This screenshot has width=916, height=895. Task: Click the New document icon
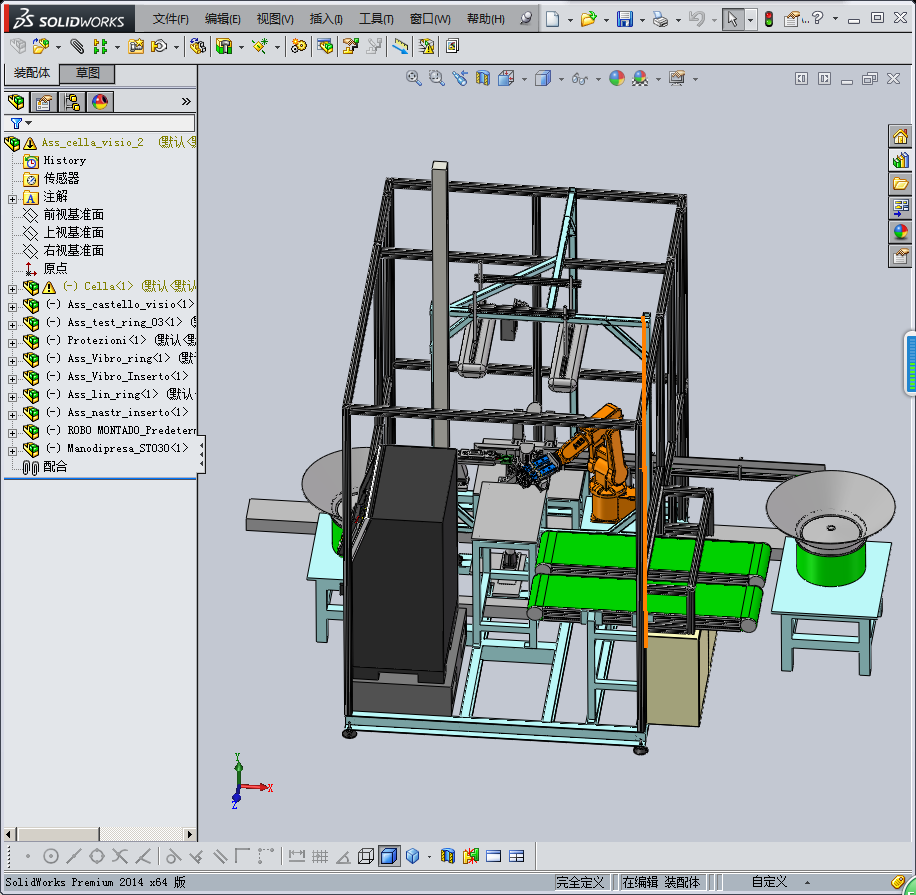(553, 19)
